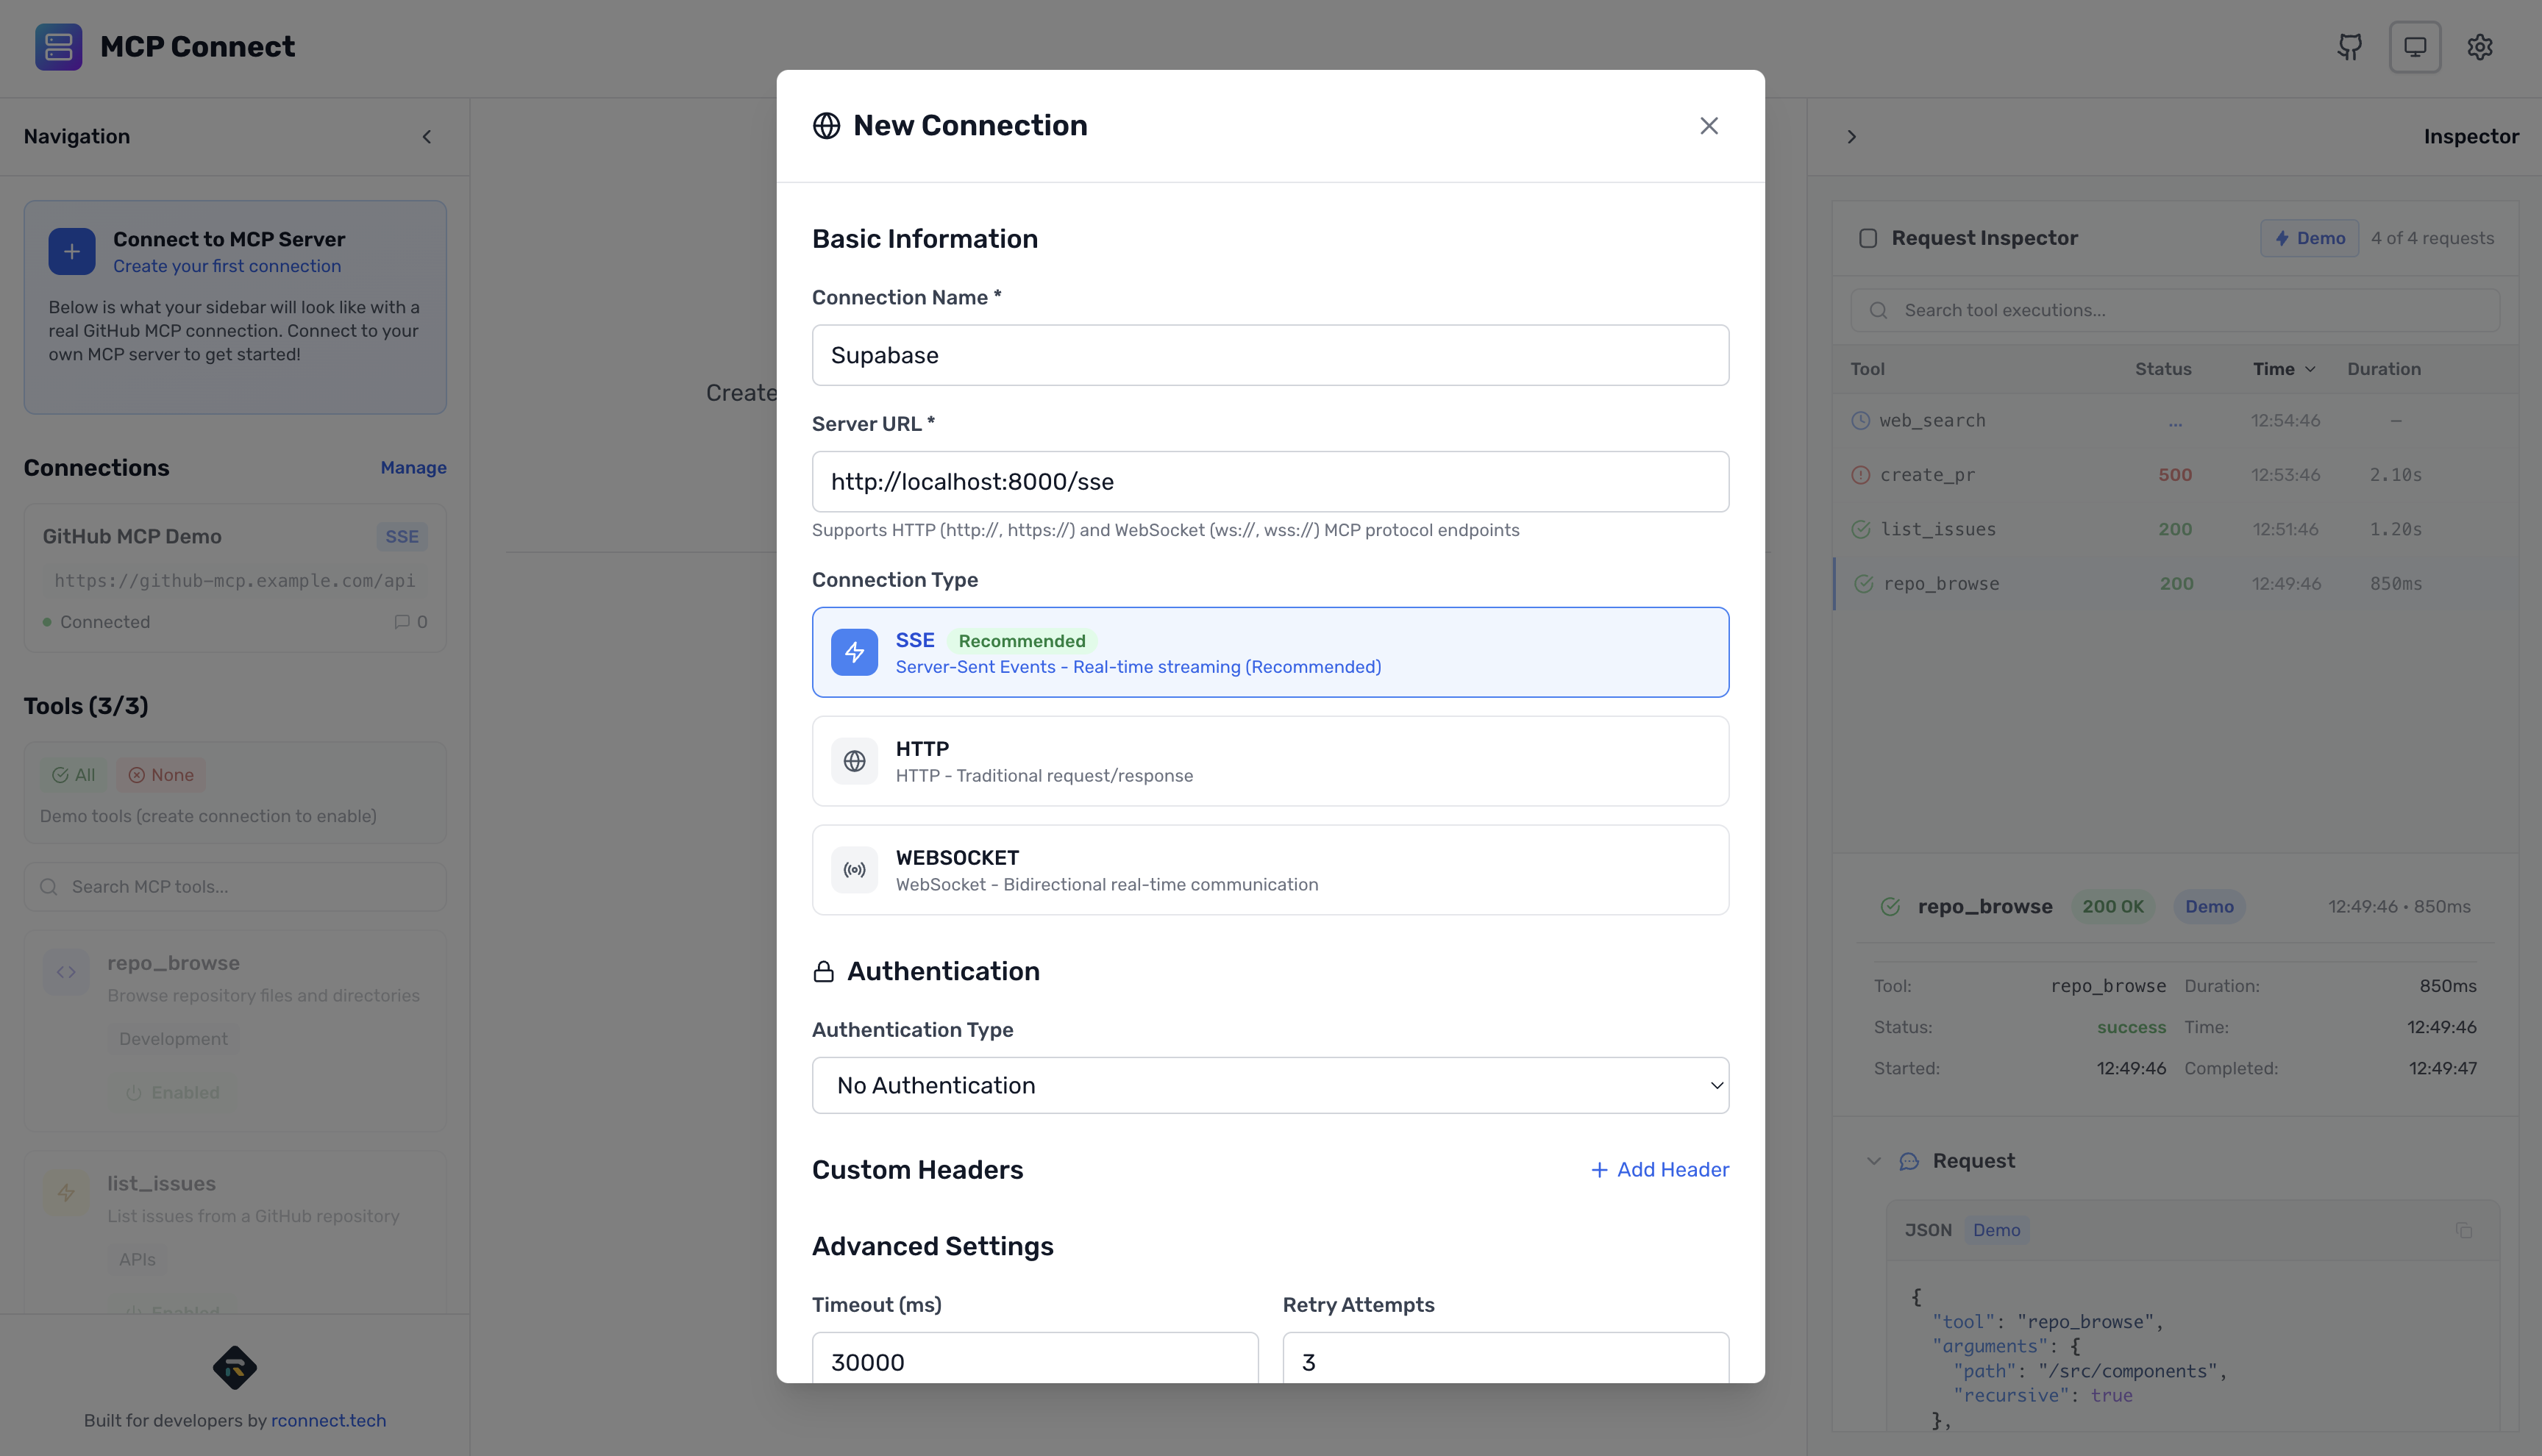Click the globe icon beside HTTP connection type

(854, 761)
